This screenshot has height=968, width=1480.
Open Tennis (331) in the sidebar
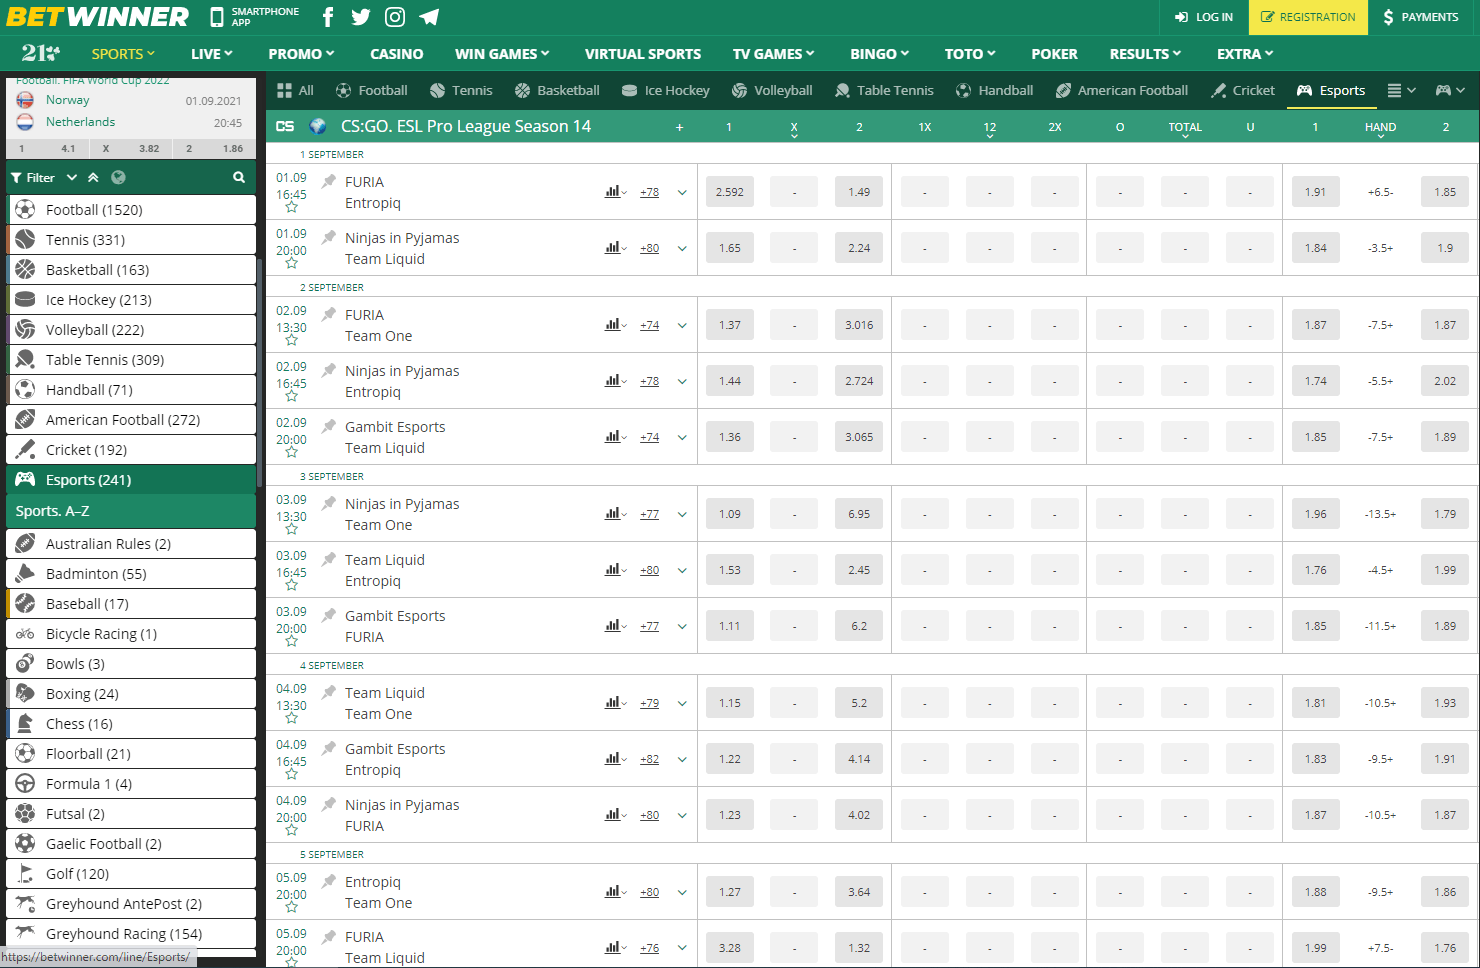click(131, 240)
